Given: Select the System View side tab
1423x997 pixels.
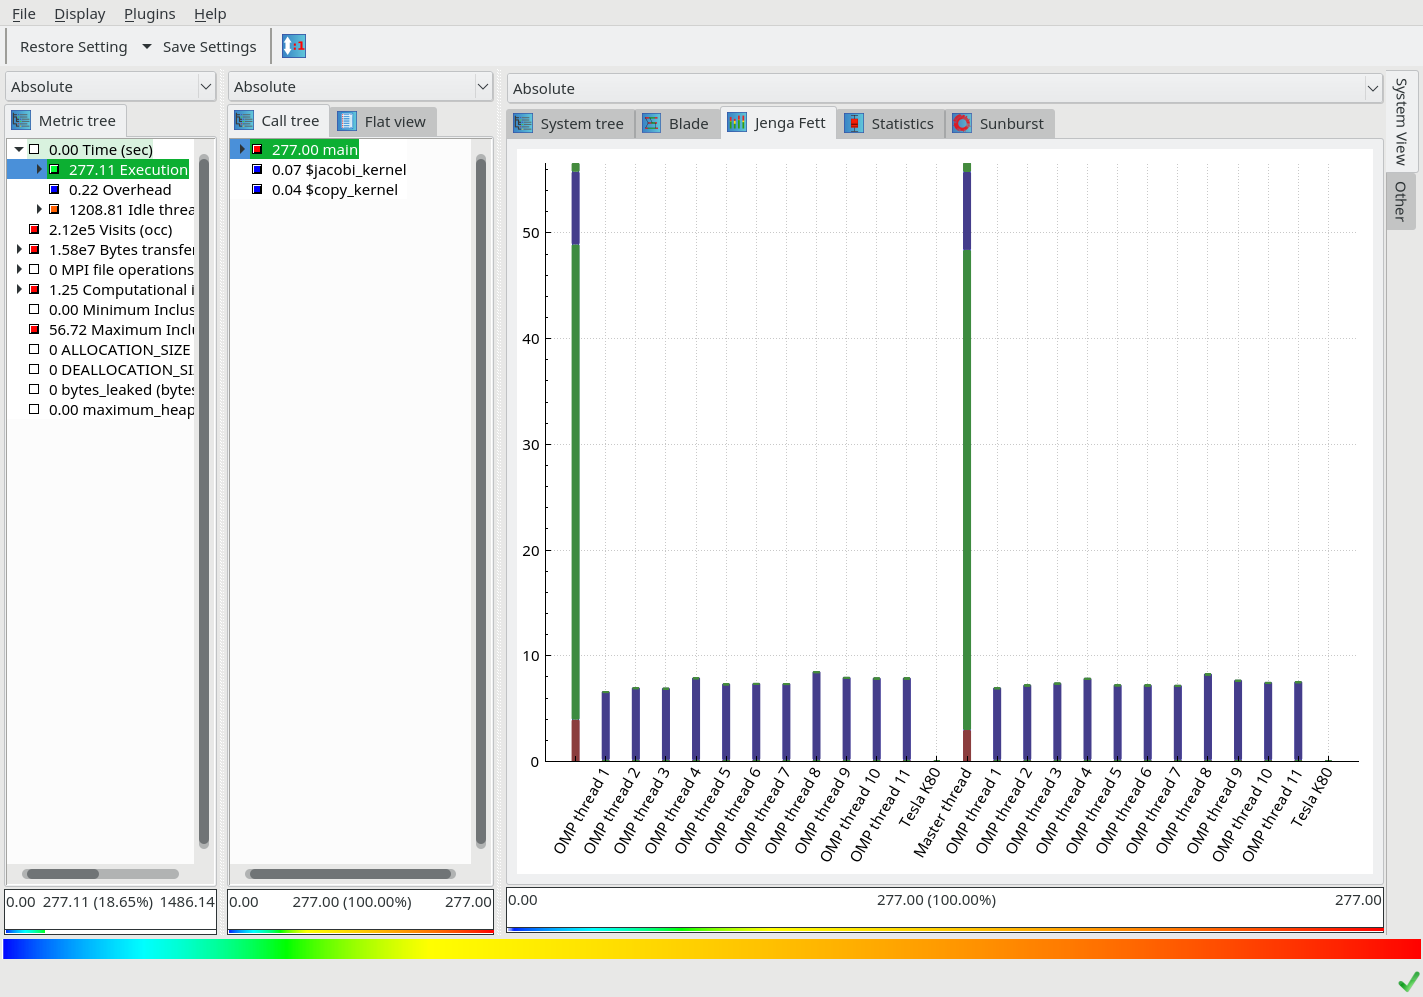Looking at the screenshot, I should 1400,121.
